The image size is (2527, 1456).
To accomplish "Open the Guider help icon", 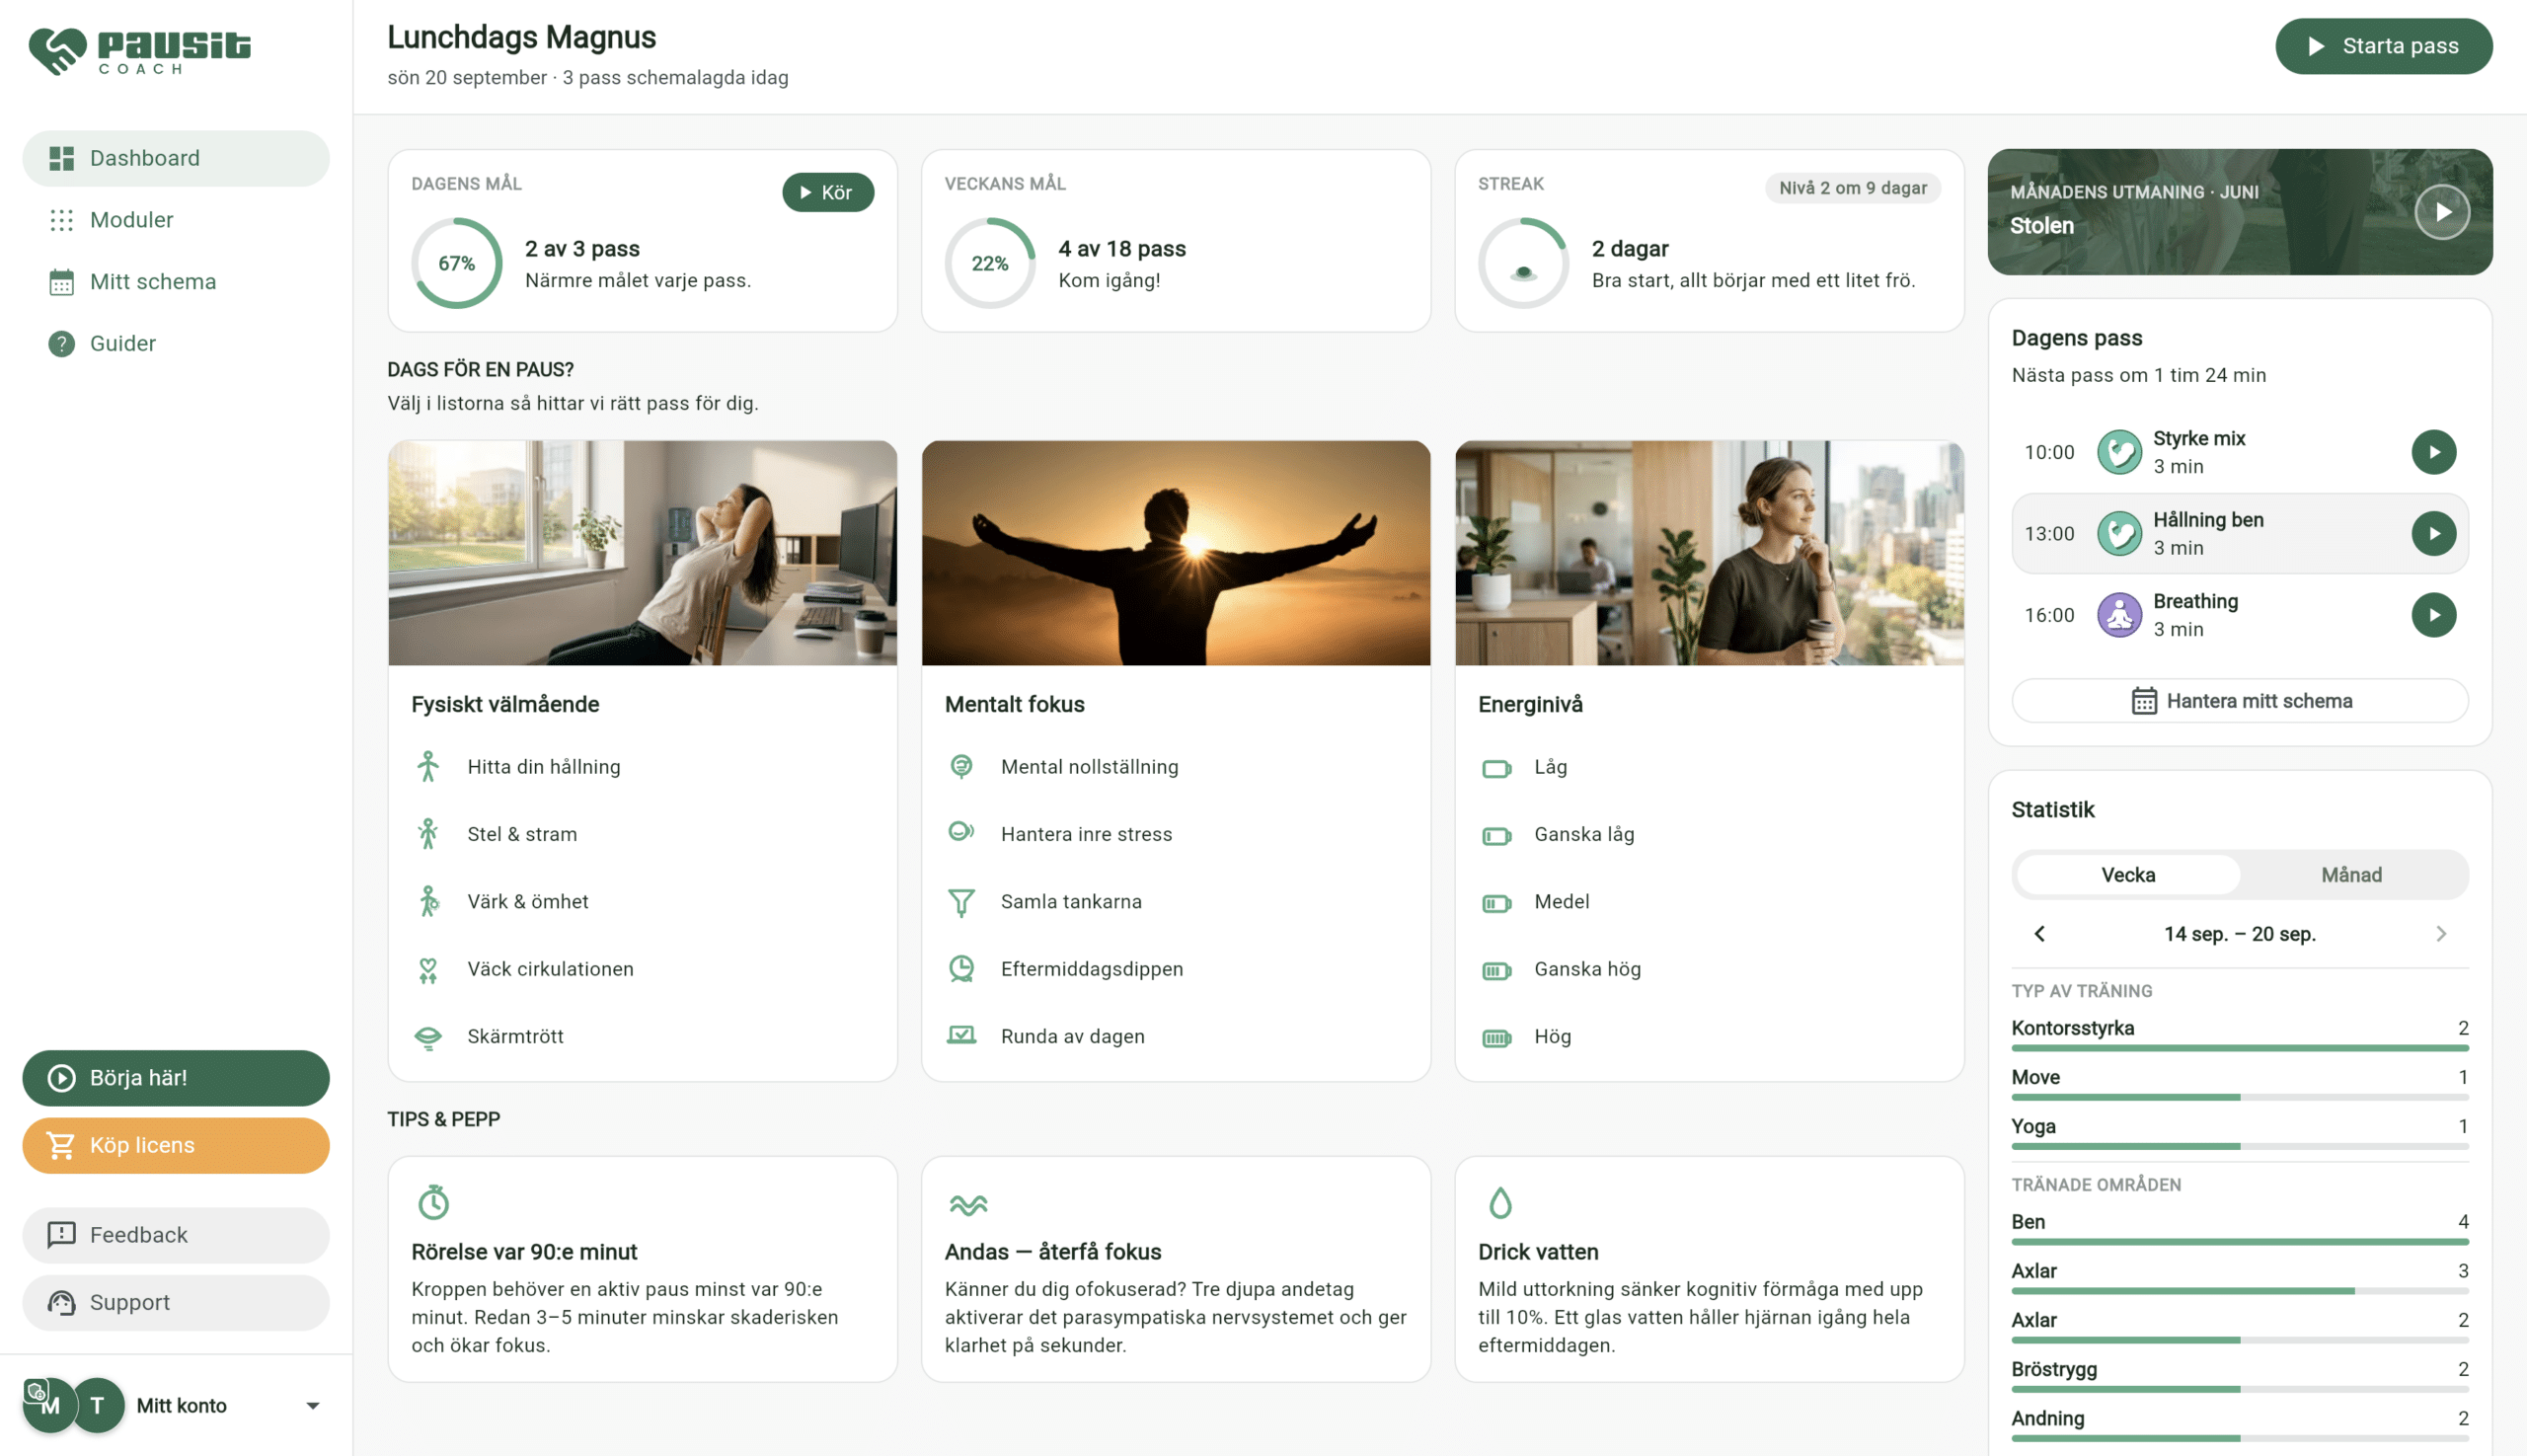I will tap(62, 343).
